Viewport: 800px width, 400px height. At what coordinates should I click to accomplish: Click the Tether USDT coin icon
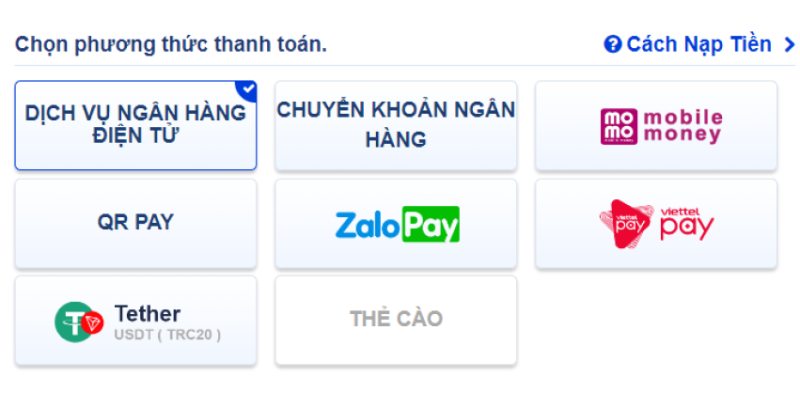click(79, 321)
